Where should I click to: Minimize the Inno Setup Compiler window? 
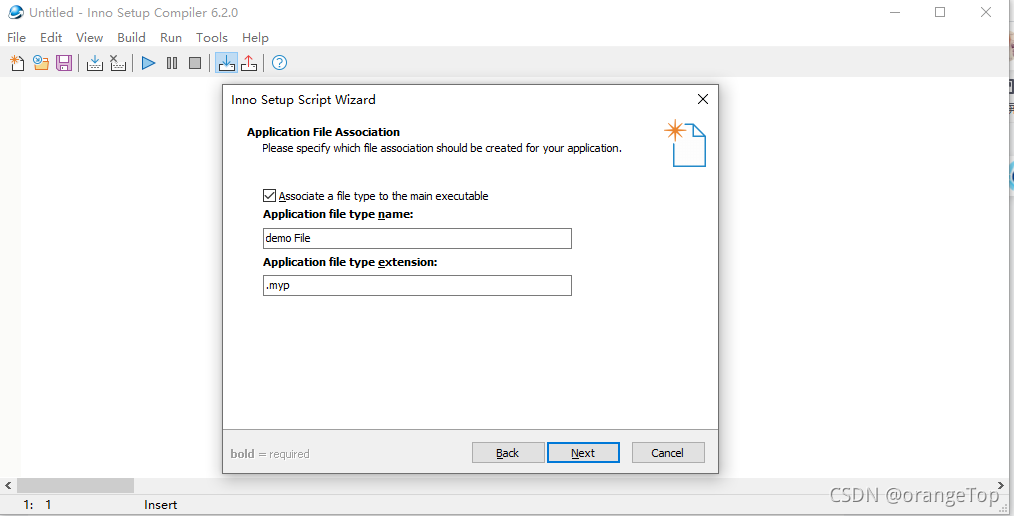click(895, 12)
